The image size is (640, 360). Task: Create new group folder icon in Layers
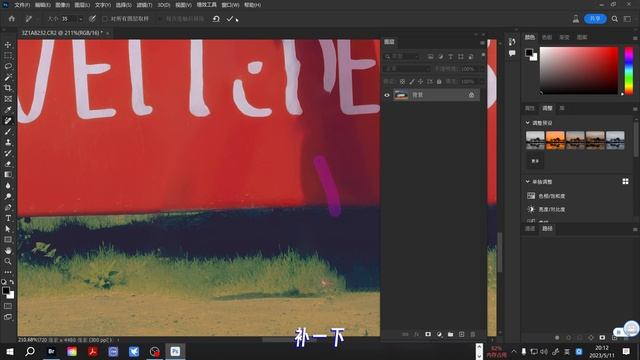click(450, 334)
